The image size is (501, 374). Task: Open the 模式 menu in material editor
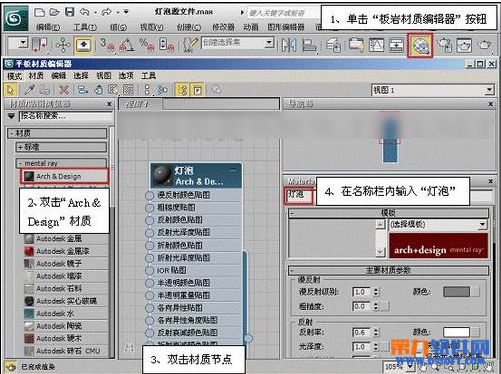14,76
